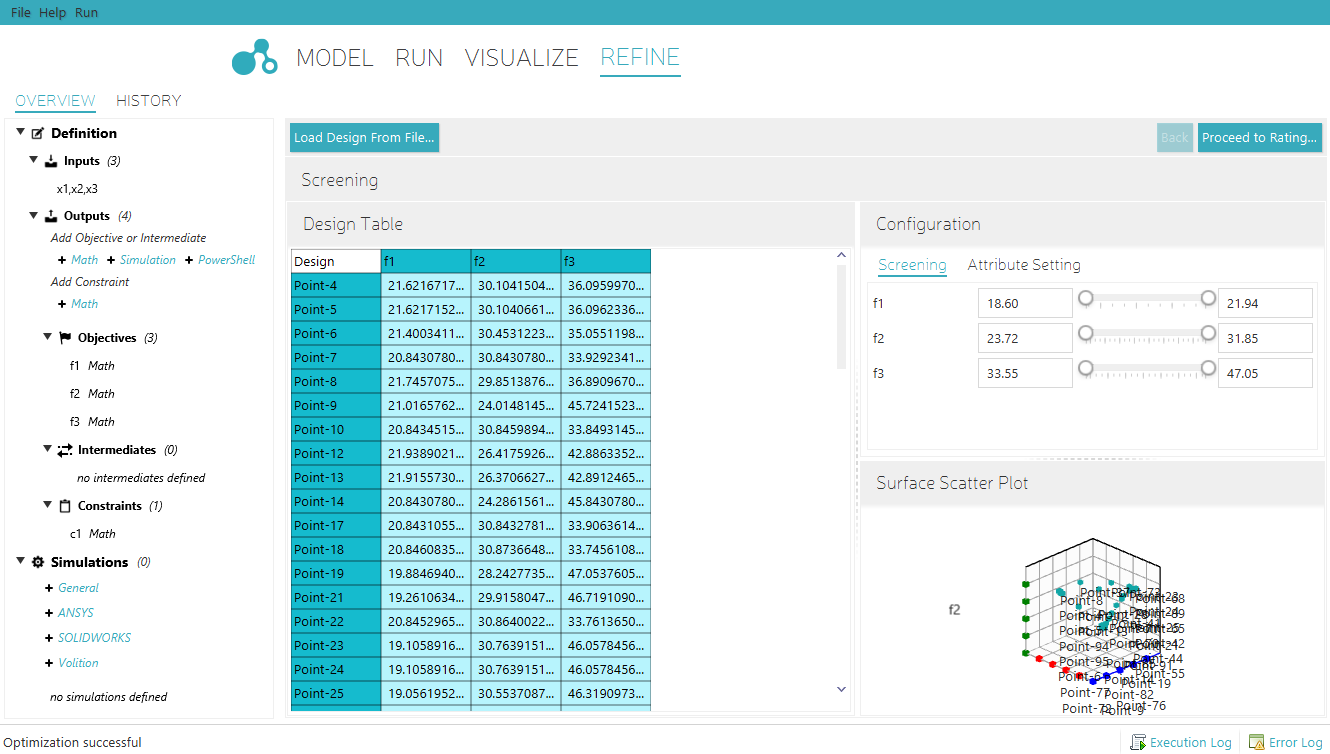The height and width of the screenshot is (754, 1330).
Task: Click the Intermediates arrows icon
Action: (65, 450)
